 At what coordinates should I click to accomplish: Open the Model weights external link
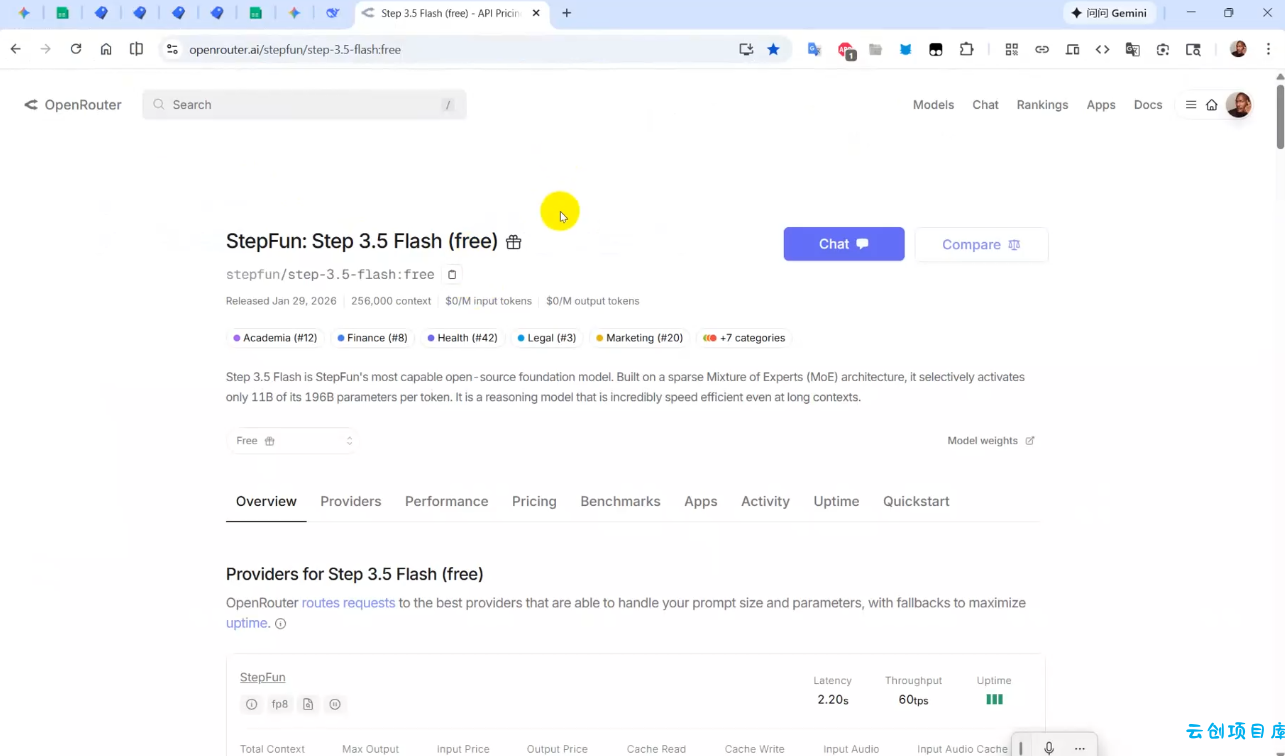tap(990, 441)
